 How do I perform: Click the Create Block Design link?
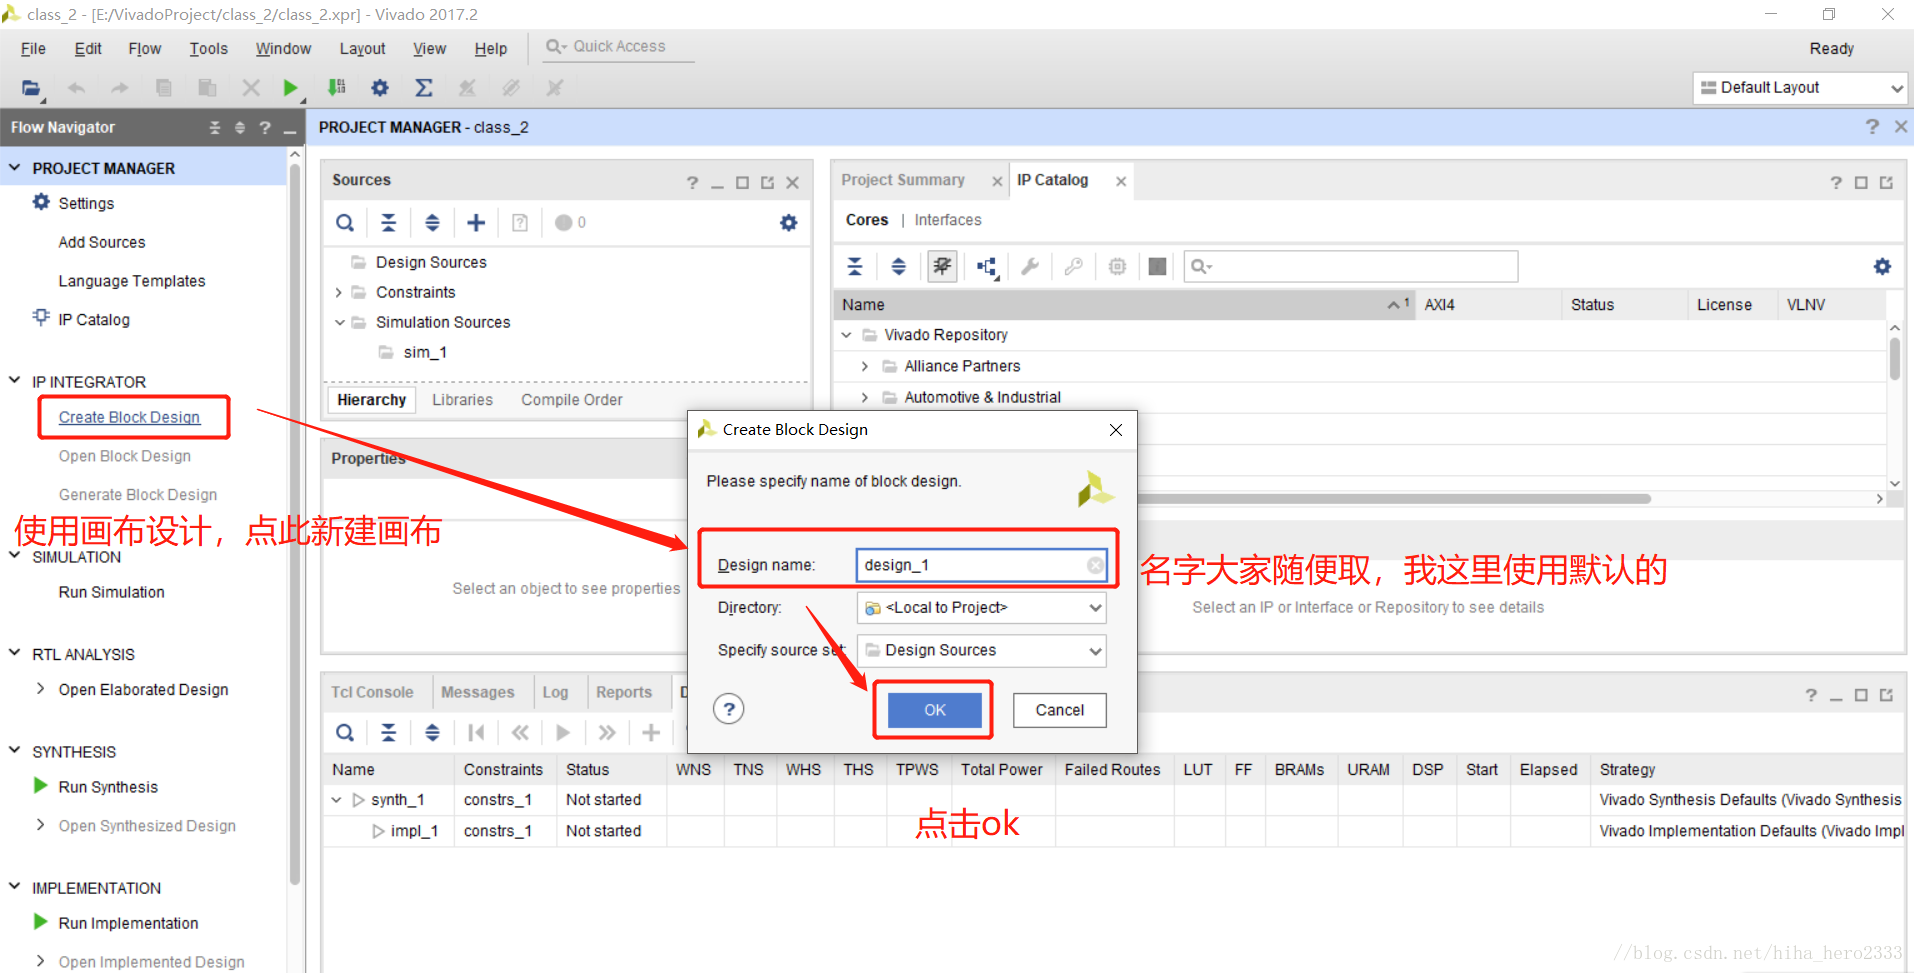point(129,417)
